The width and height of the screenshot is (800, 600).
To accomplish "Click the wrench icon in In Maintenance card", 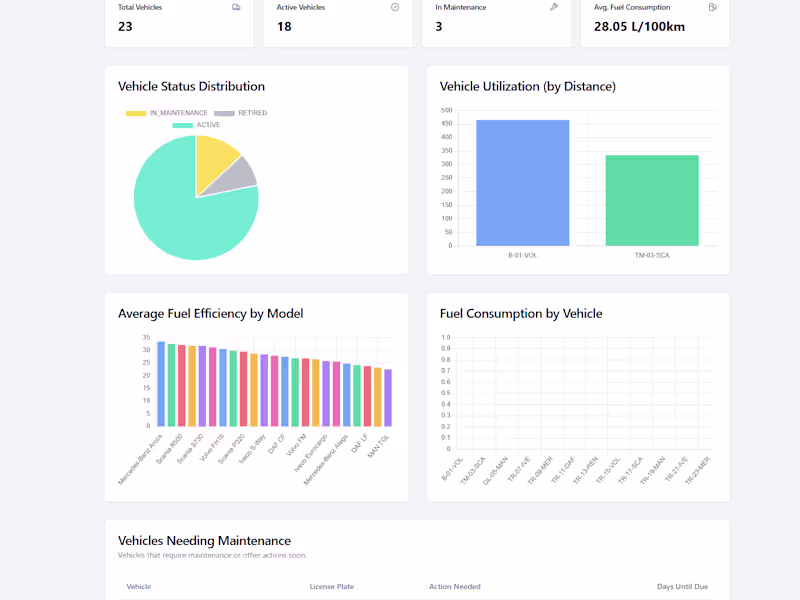I will (554, 7).
